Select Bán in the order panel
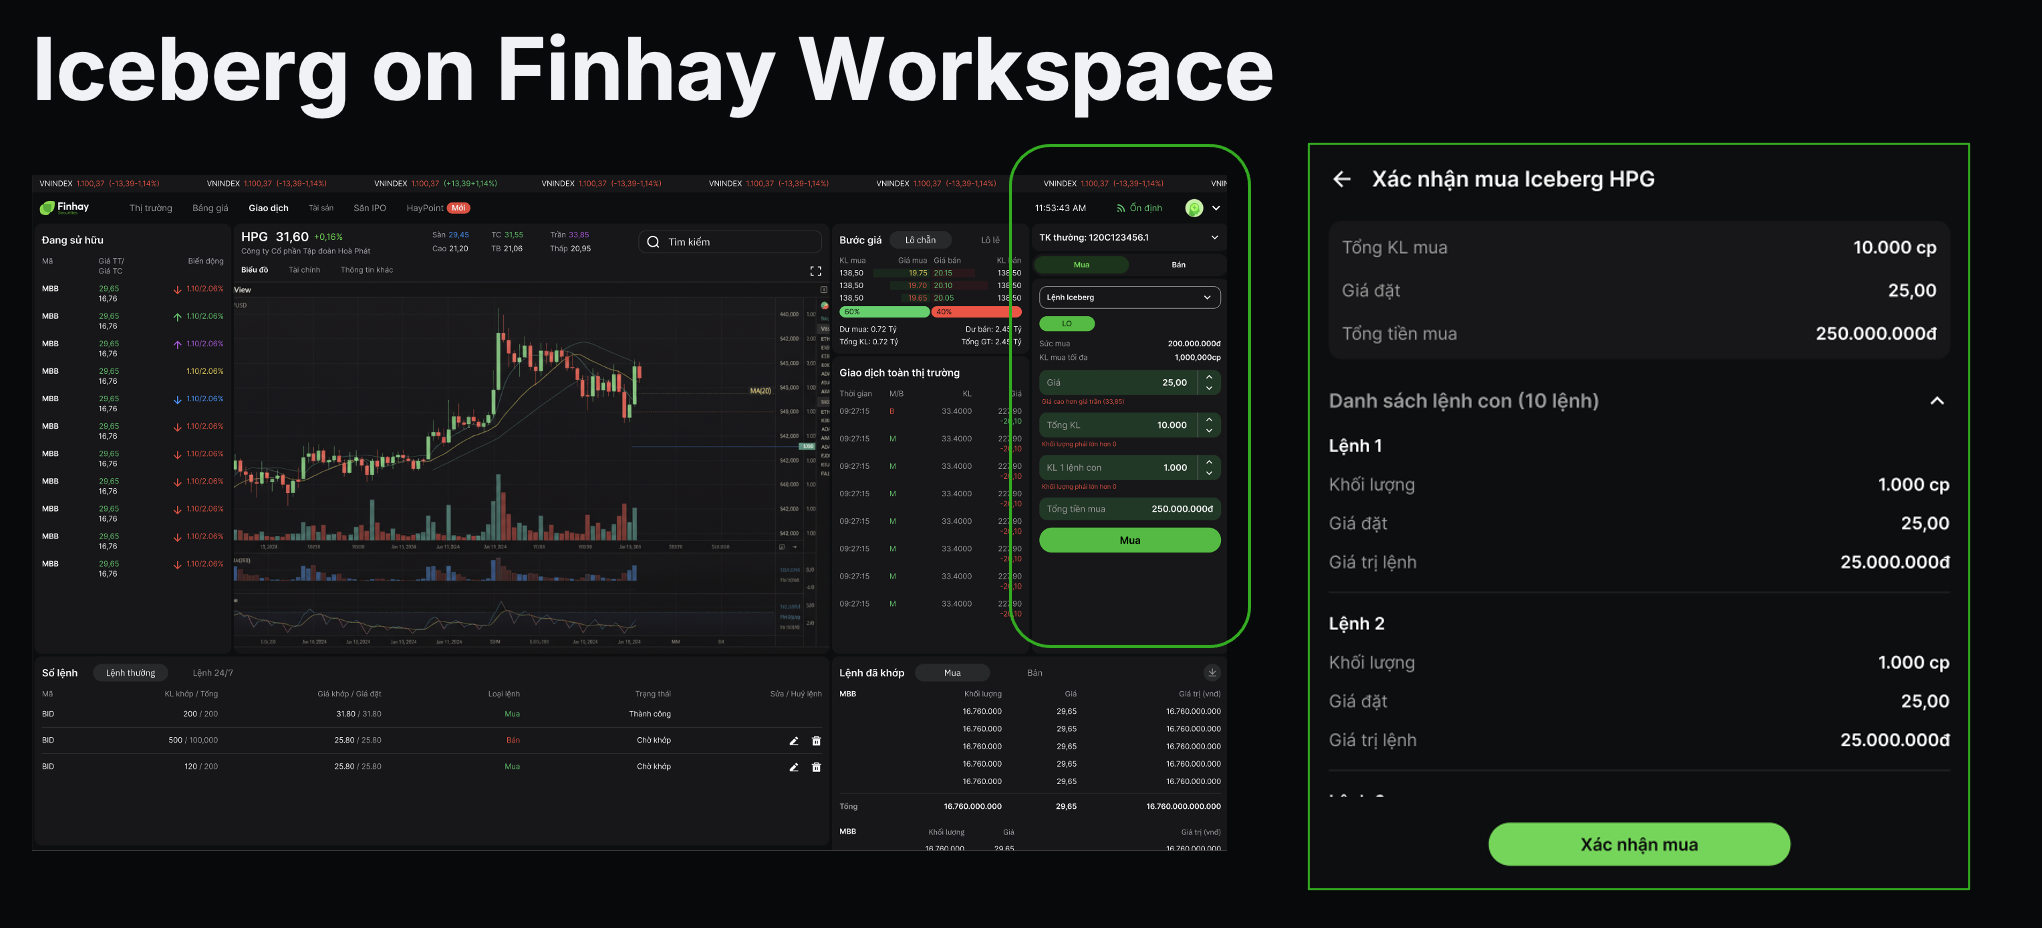The width and height of the screenshot is (2042, 928). pos(1178,265)
